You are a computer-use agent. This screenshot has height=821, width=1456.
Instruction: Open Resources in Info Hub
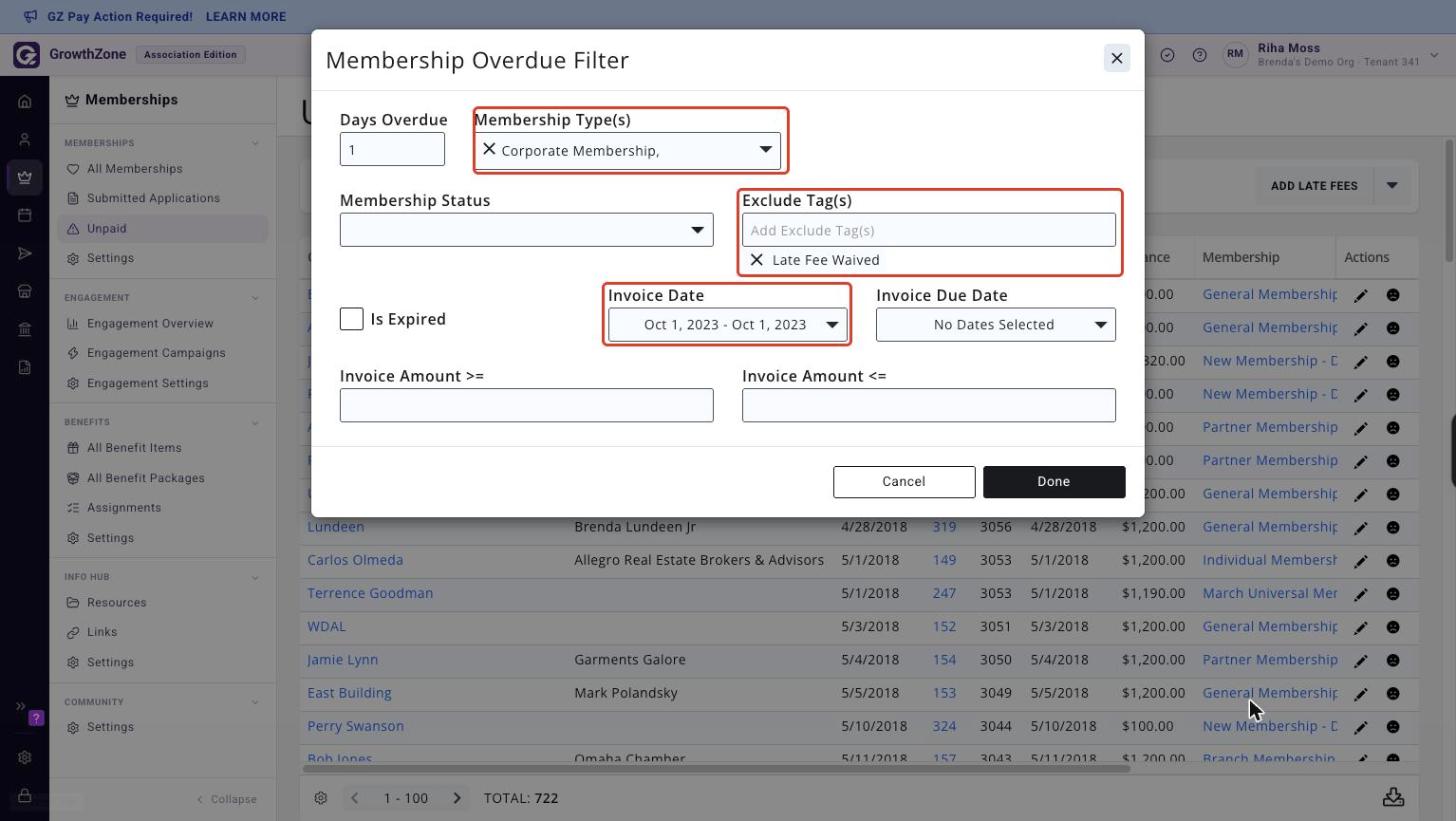click(116, 603)
